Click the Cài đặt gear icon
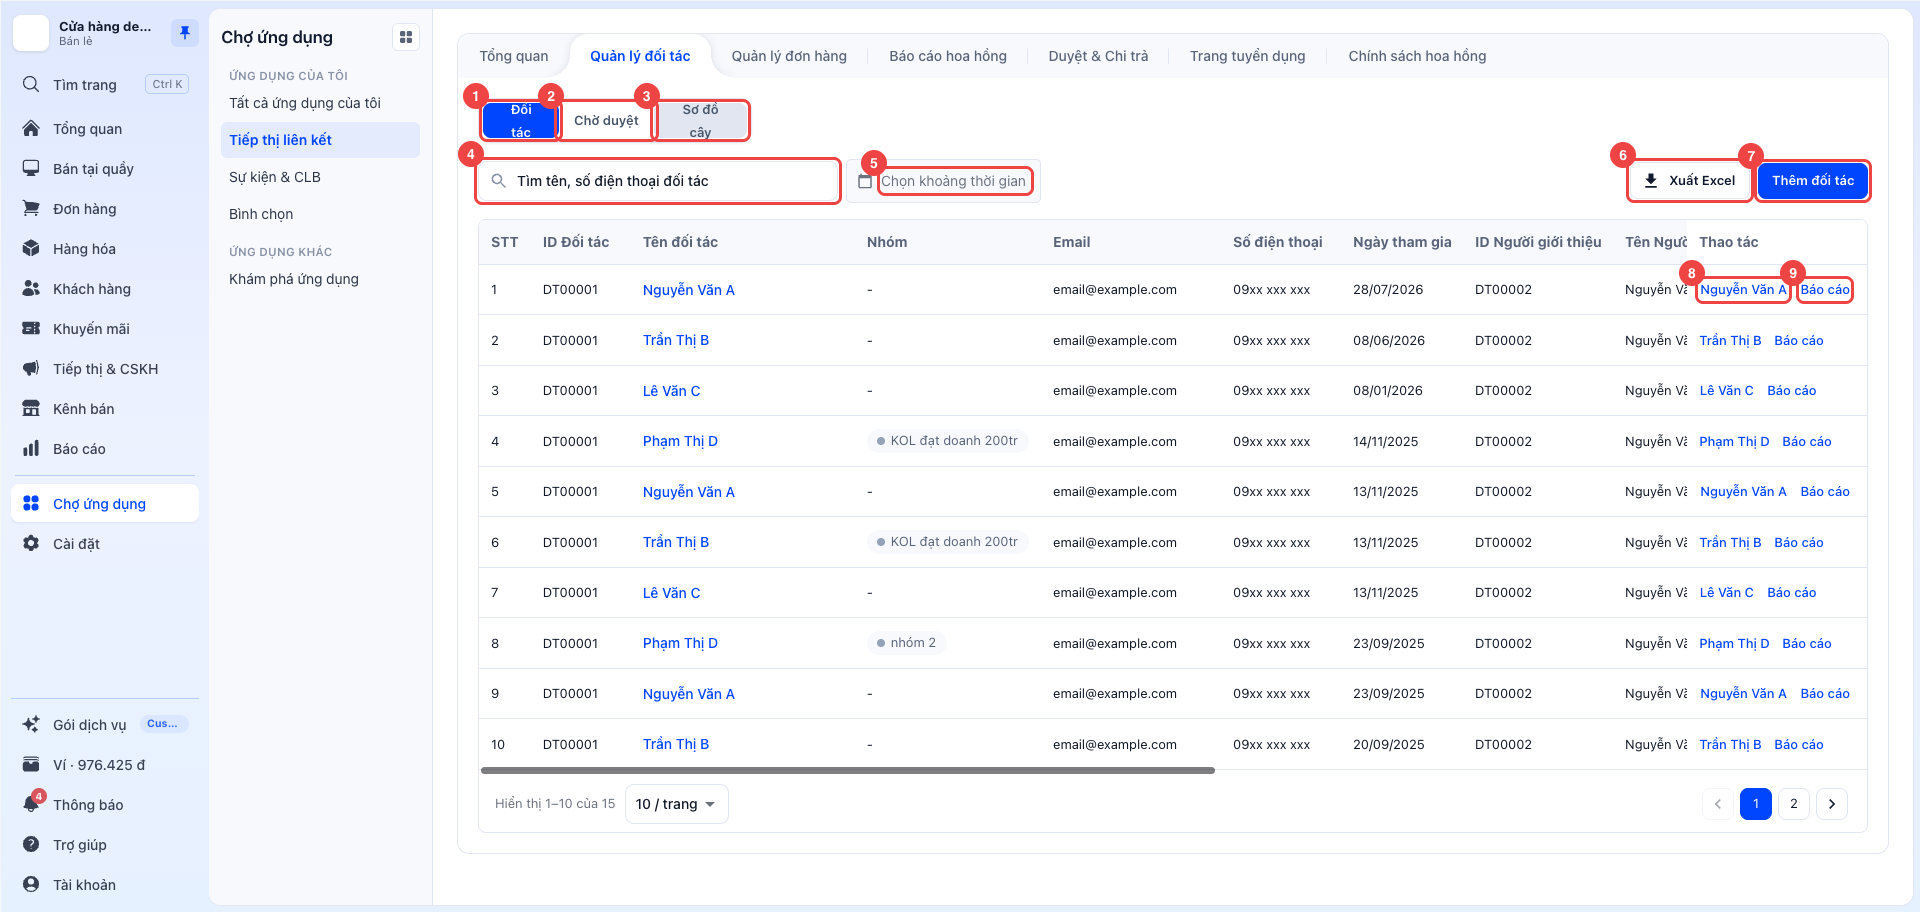The height and width of the screenshot is (912, 1920). [x=31, y=543]
